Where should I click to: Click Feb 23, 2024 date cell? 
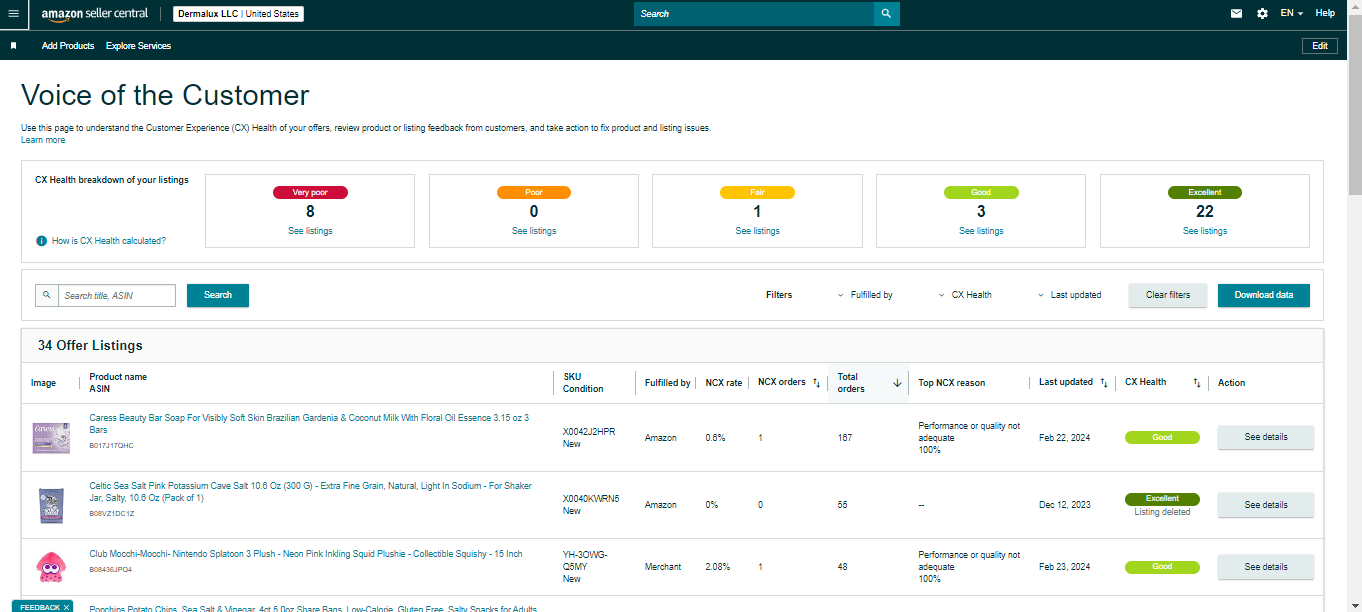pyautogui.click(x=1064, y=567)
